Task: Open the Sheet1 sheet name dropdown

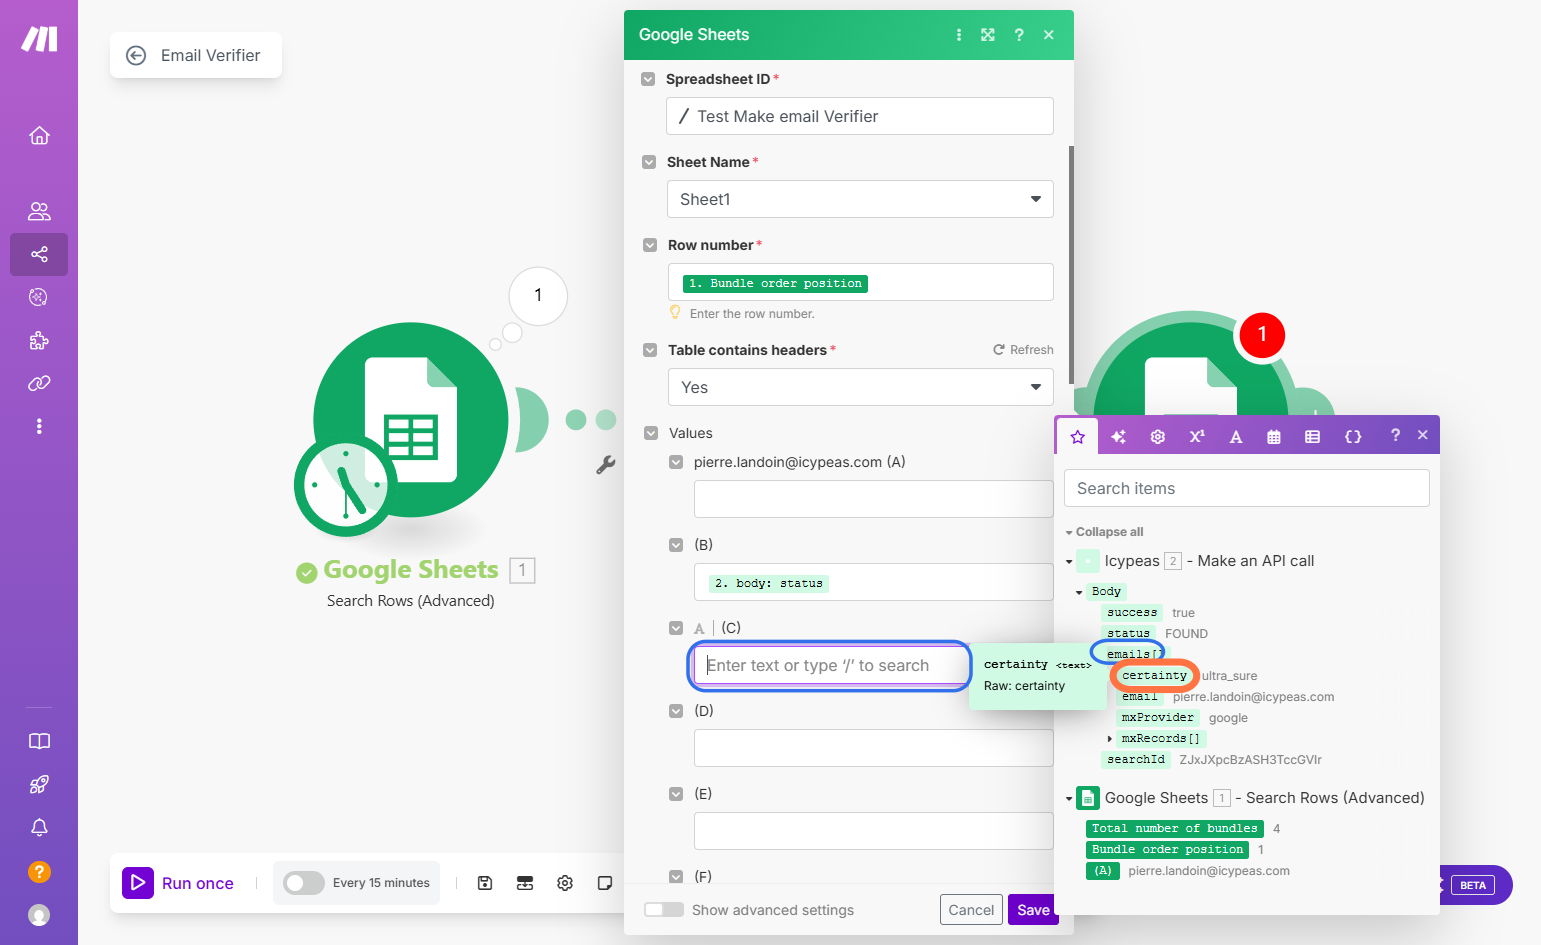Action: (860, 199)
